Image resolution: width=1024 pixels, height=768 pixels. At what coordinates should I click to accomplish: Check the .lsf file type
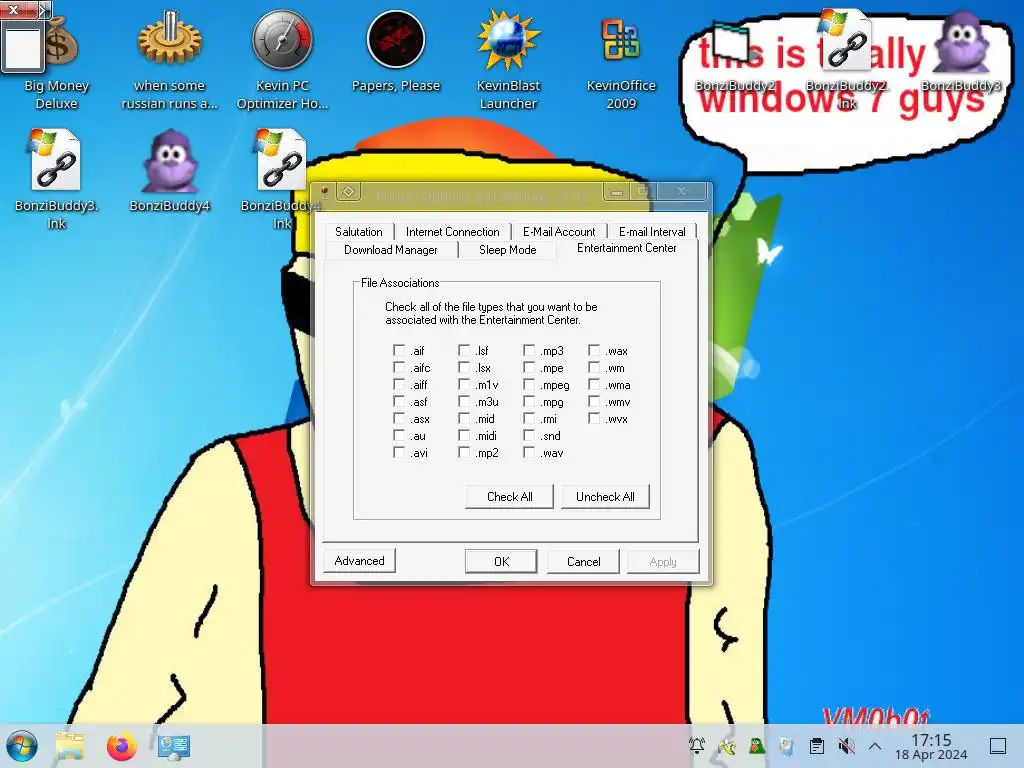[464, 351]
